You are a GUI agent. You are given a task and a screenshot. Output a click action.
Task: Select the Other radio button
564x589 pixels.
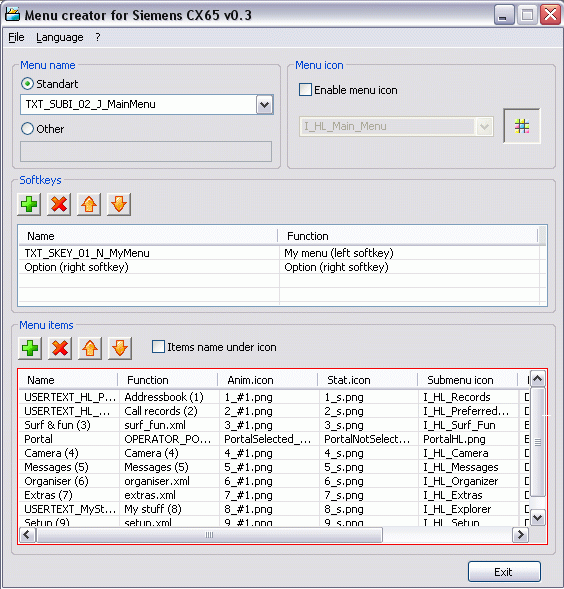coord(27,129)
